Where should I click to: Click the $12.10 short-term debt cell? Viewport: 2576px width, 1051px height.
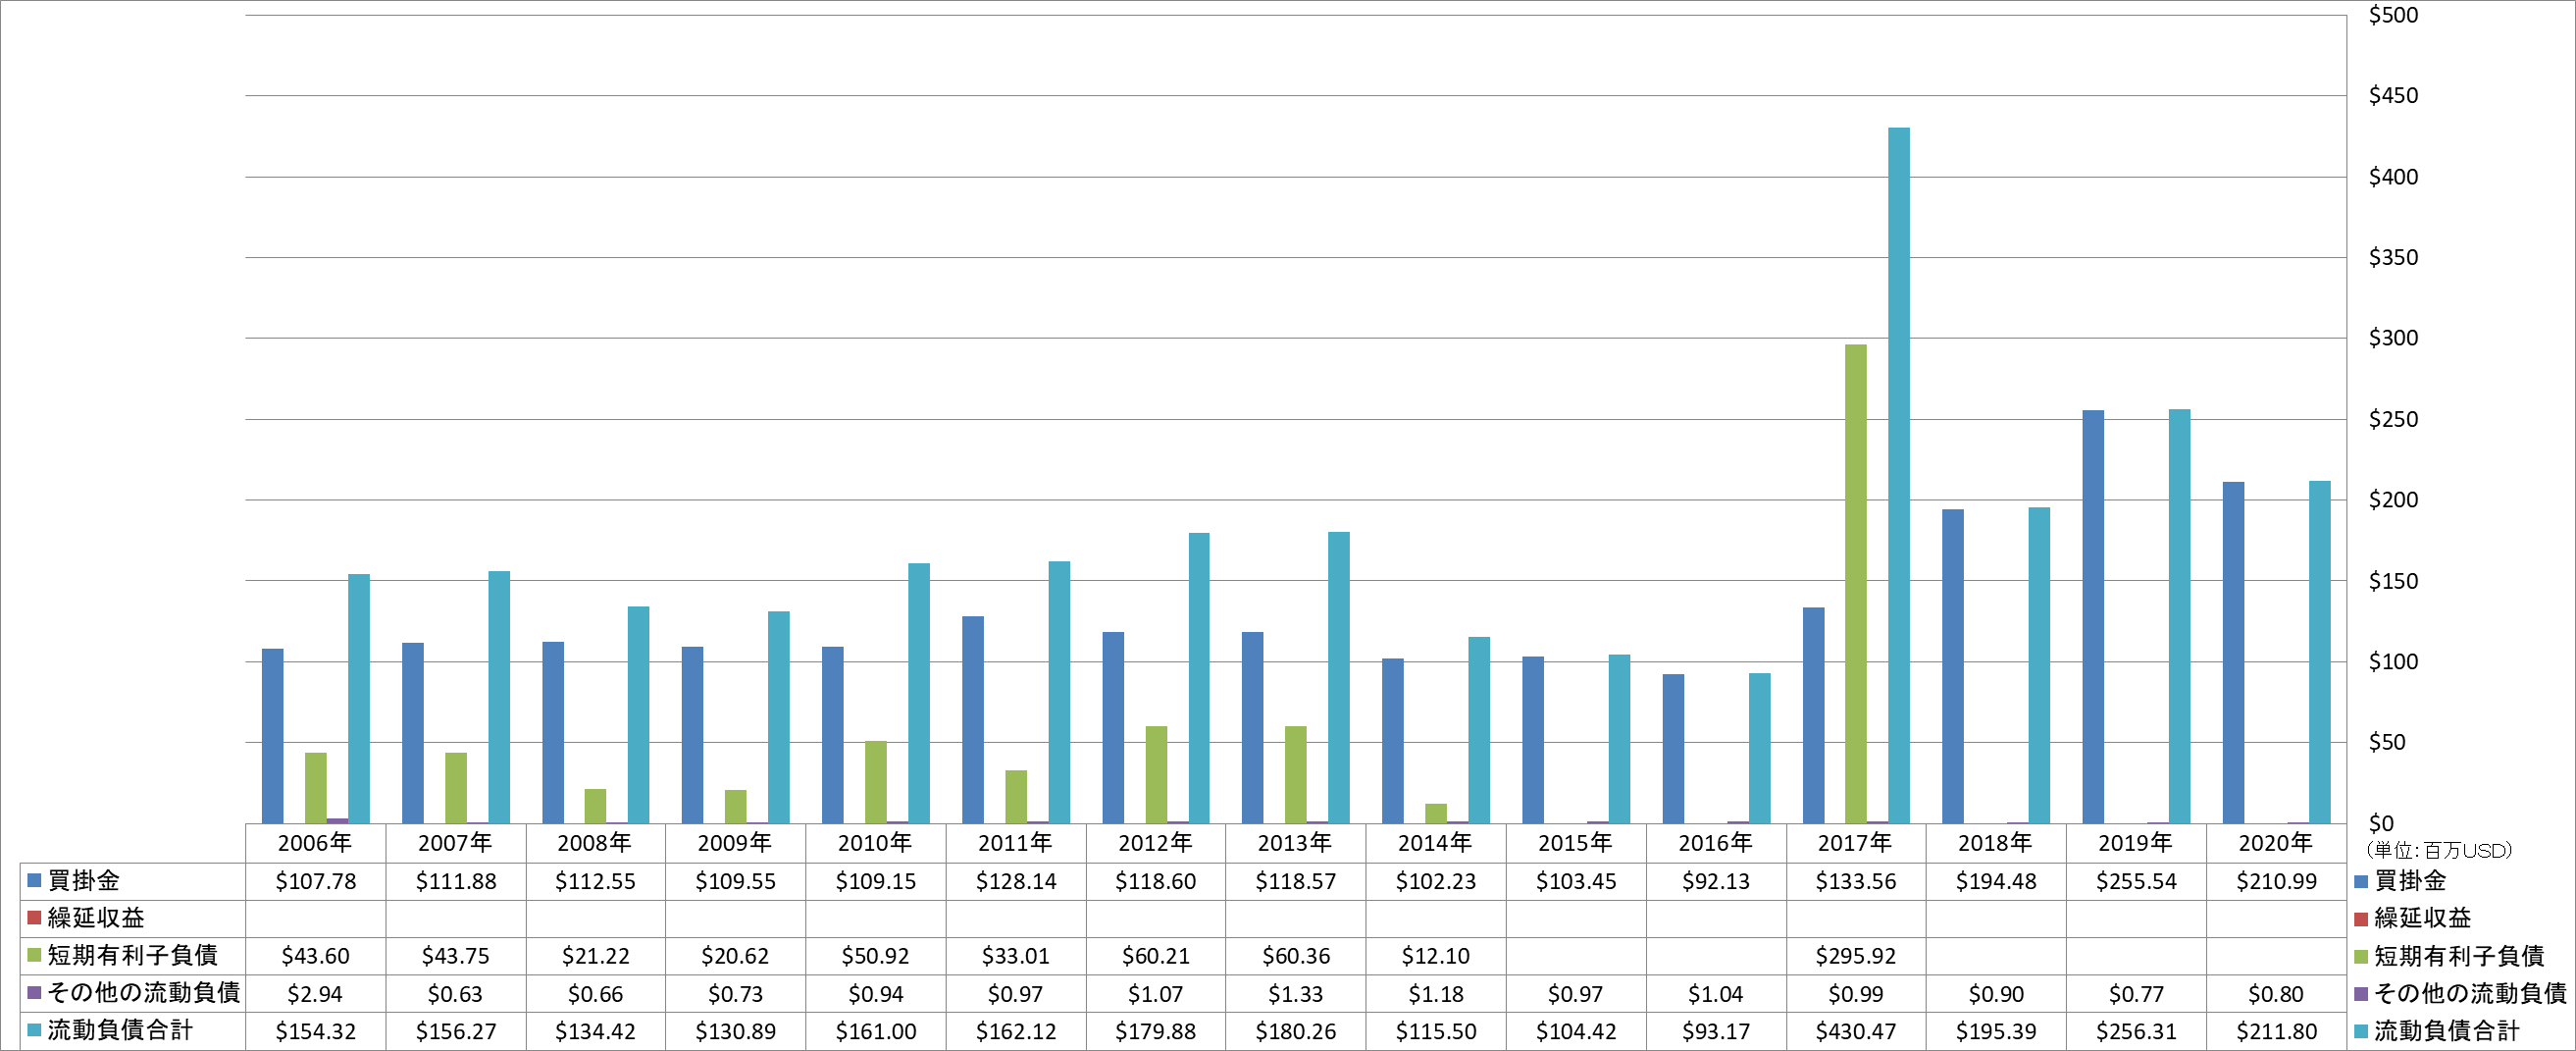(1435, 956)
